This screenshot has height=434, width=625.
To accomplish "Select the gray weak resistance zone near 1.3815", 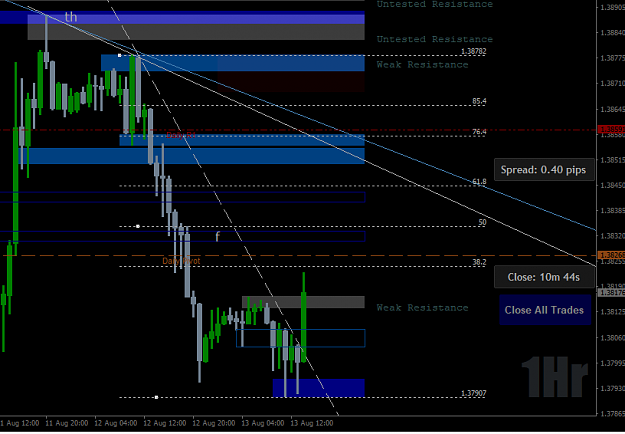I will click(x=303, y=302).
